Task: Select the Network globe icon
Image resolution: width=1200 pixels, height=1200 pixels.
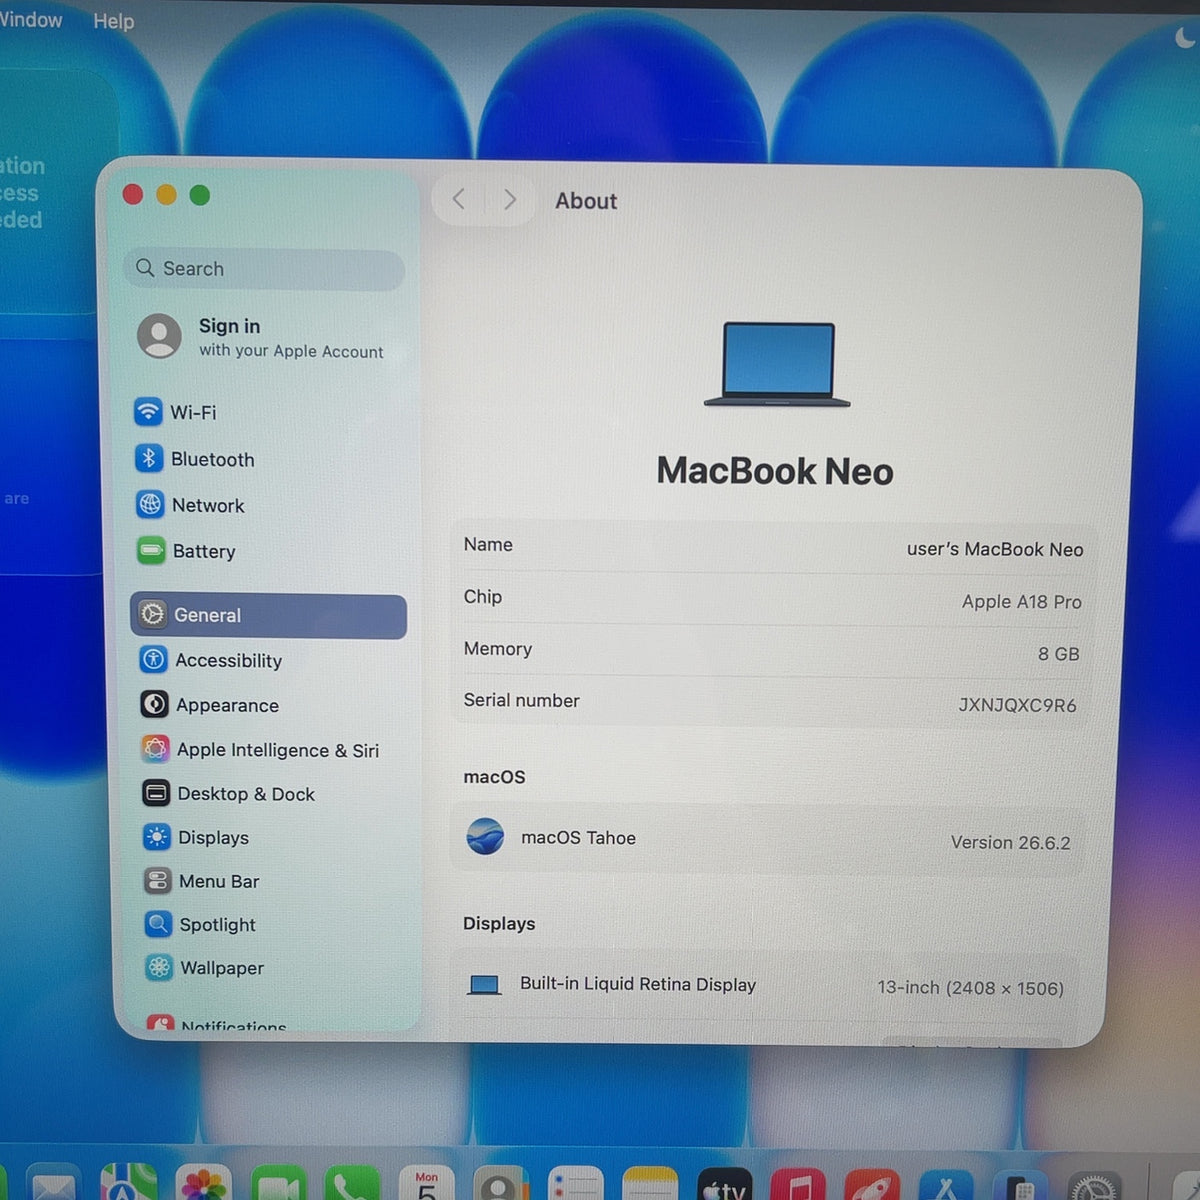Action: pos(150,505)
